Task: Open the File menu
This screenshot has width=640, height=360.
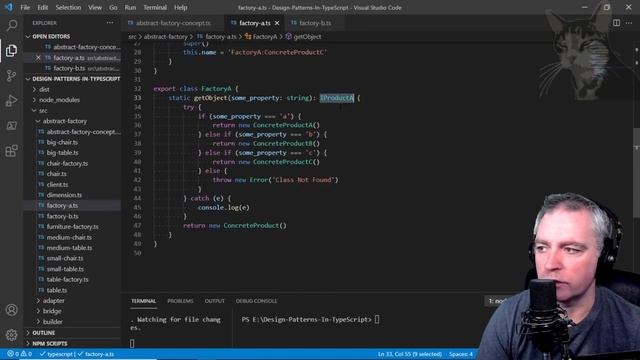Action: tap(25, 7)
